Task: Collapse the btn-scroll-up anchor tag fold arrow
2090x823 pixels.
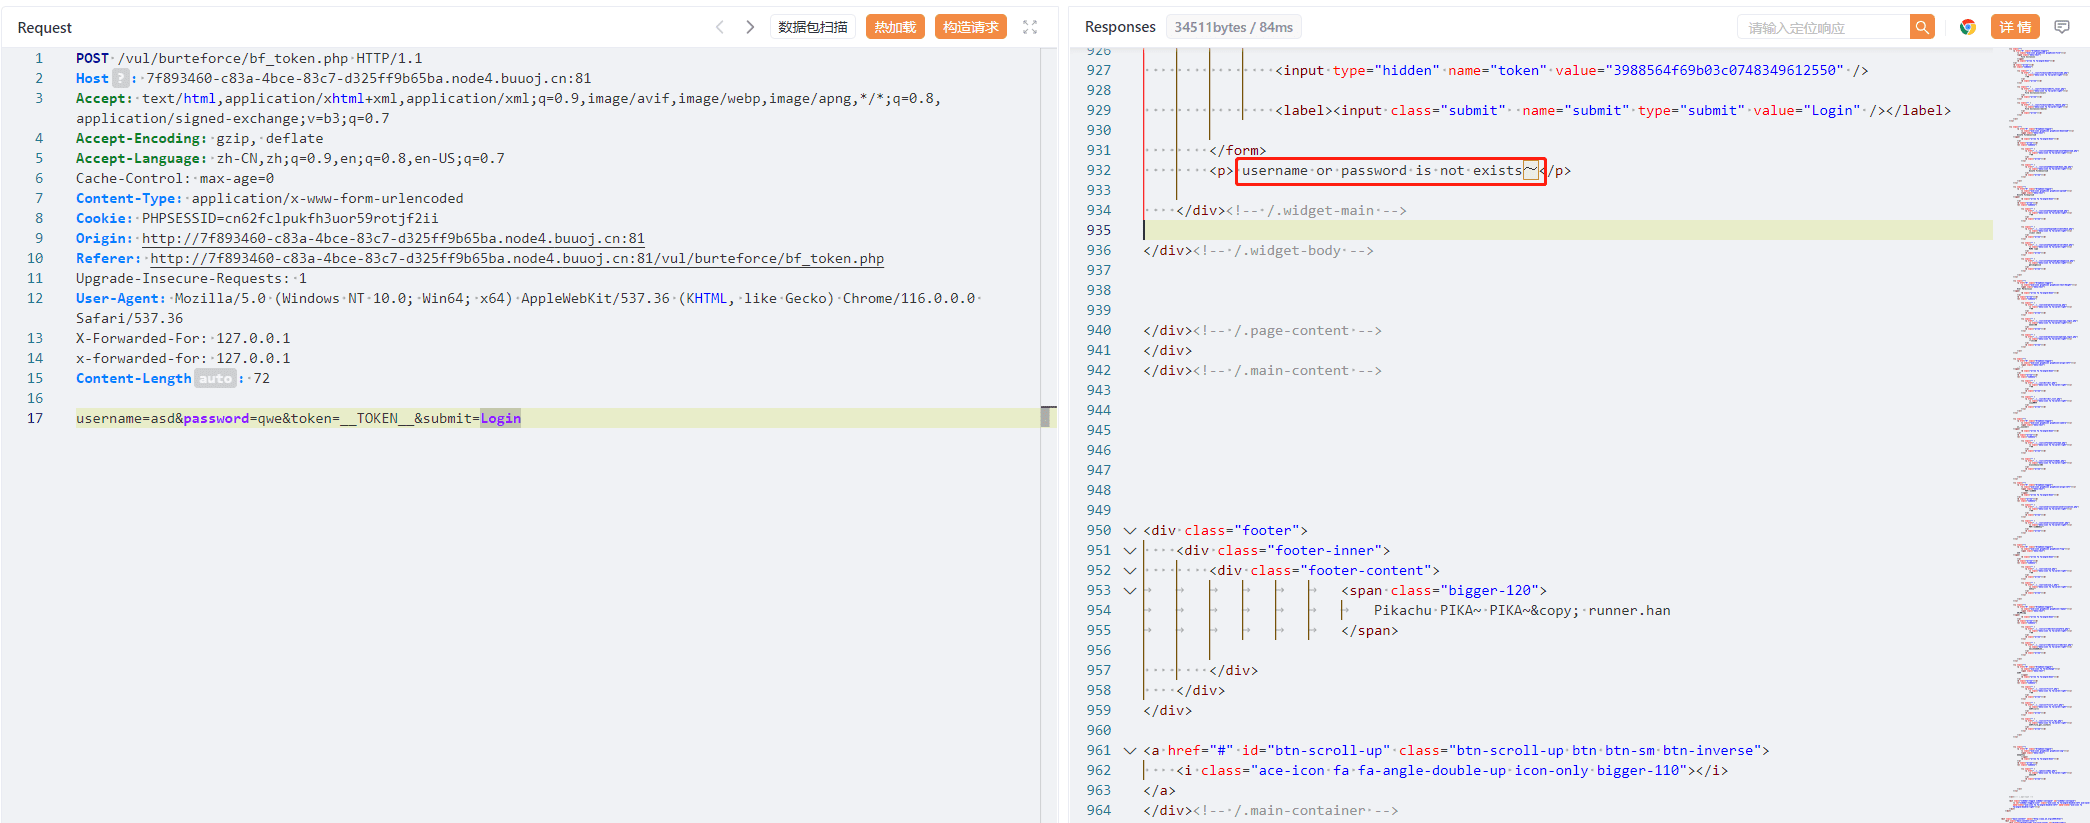Action: point(1130,751)
